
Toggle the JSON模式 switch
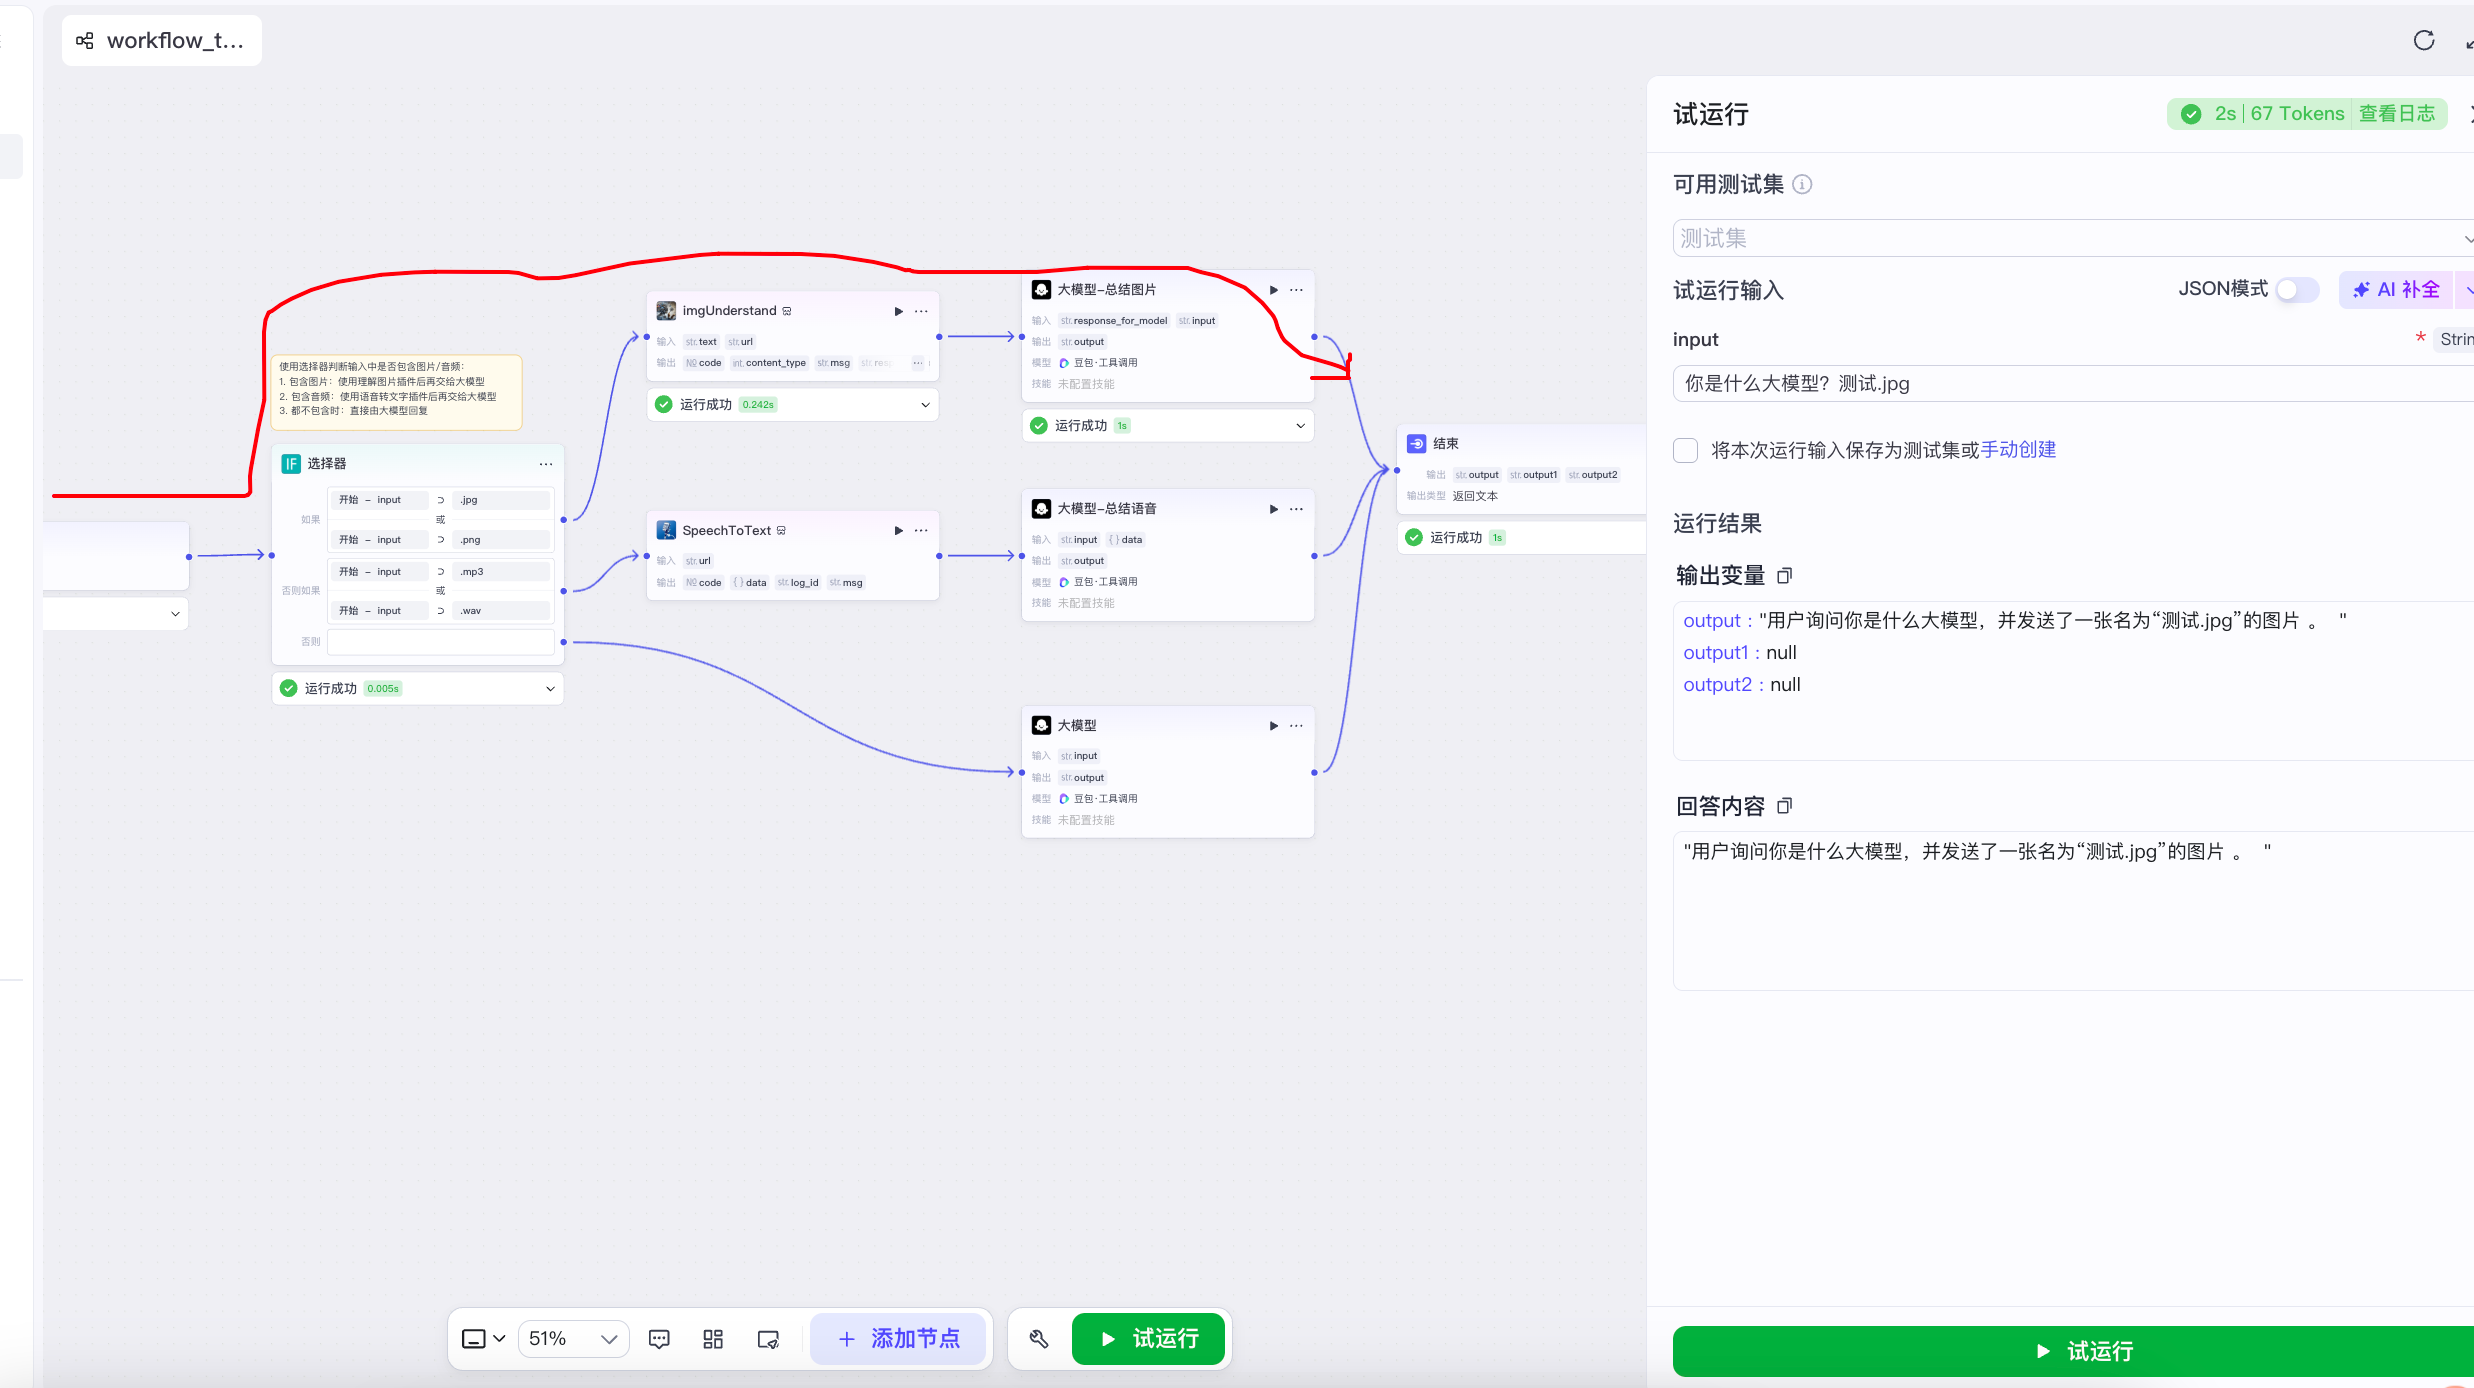[2297, 290]
